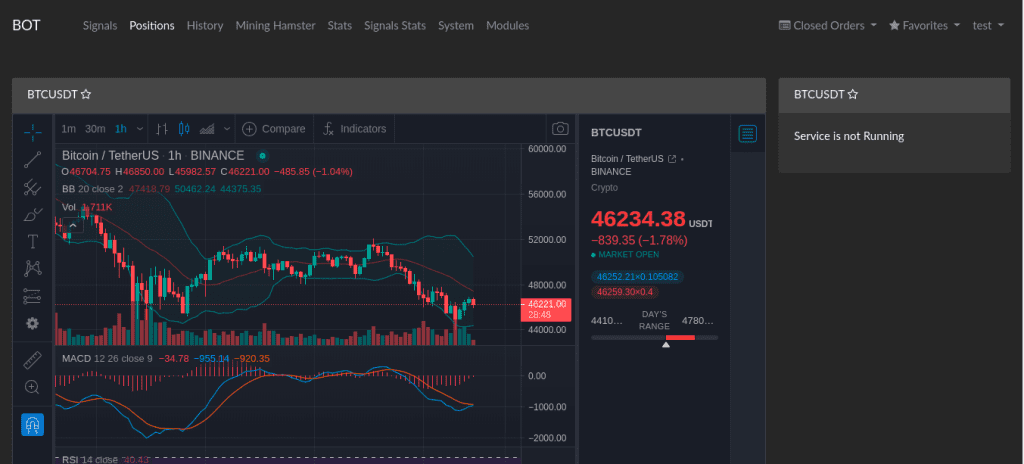The height and width of the screenshot is (464, 1024).
Task: Collapse the indicator legend with chevron
Action: (x=72, y=226)
